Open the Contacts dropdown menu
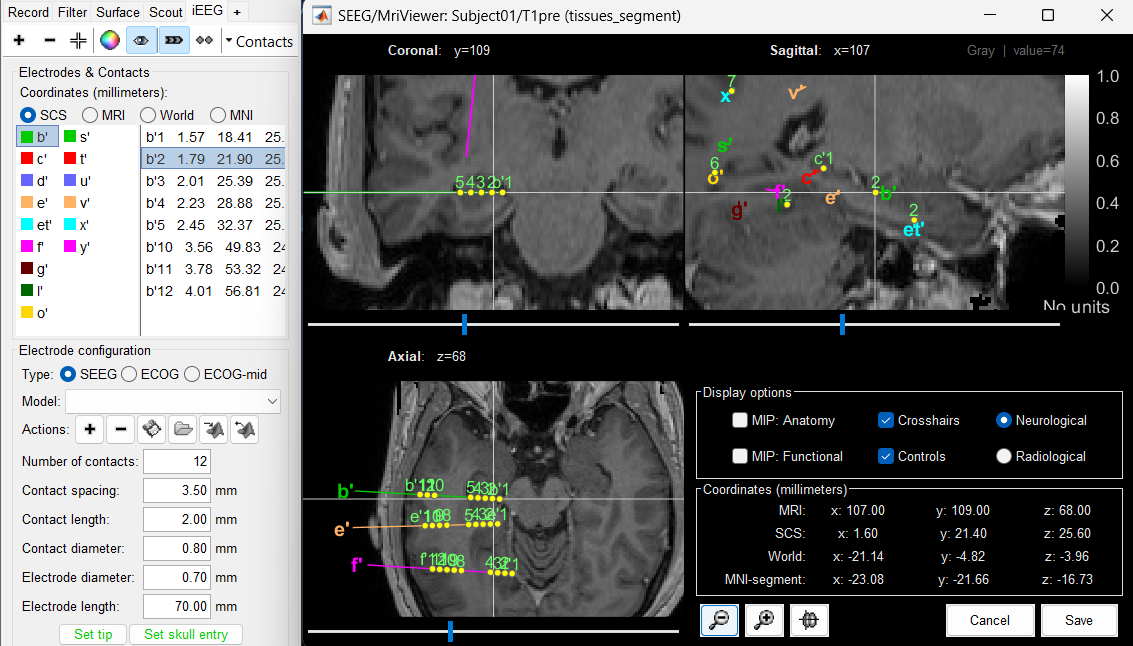This screenshot has height=646, width=1133. 258,41
